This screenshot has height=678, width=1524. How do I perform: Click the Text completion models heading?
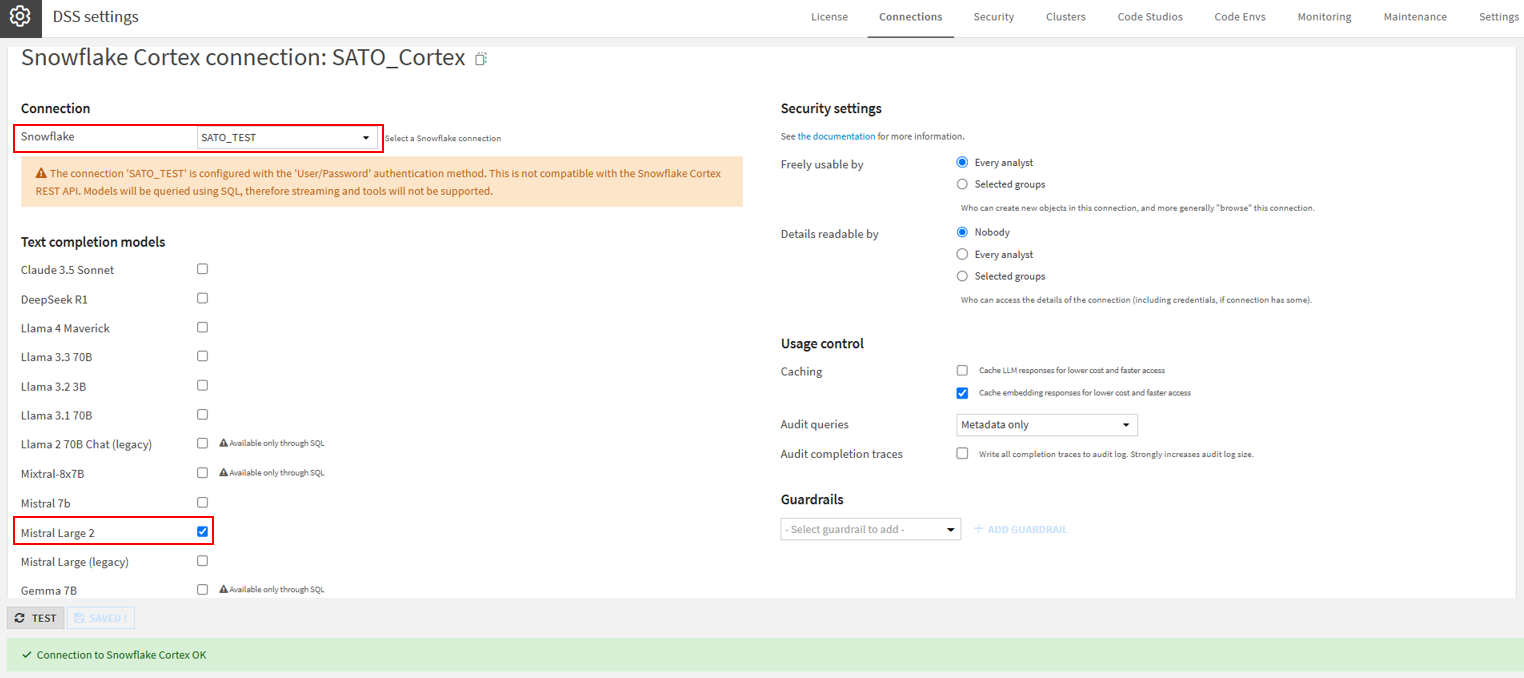93,242
